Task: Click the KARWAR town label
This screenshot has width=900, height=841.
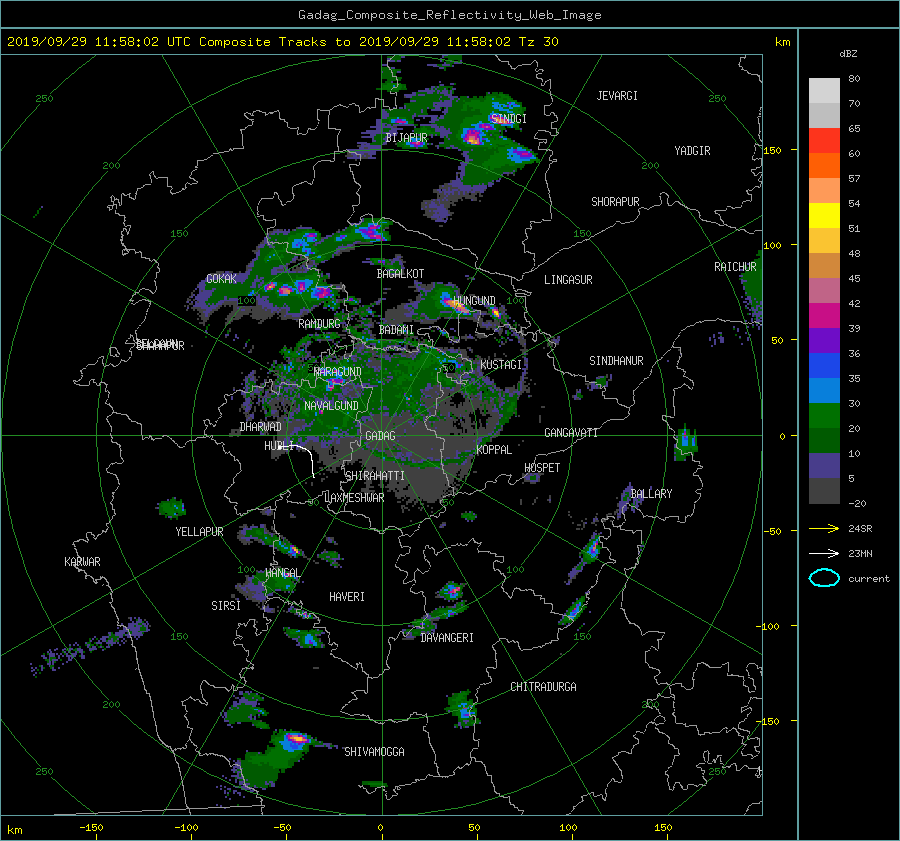Action: 82,562
